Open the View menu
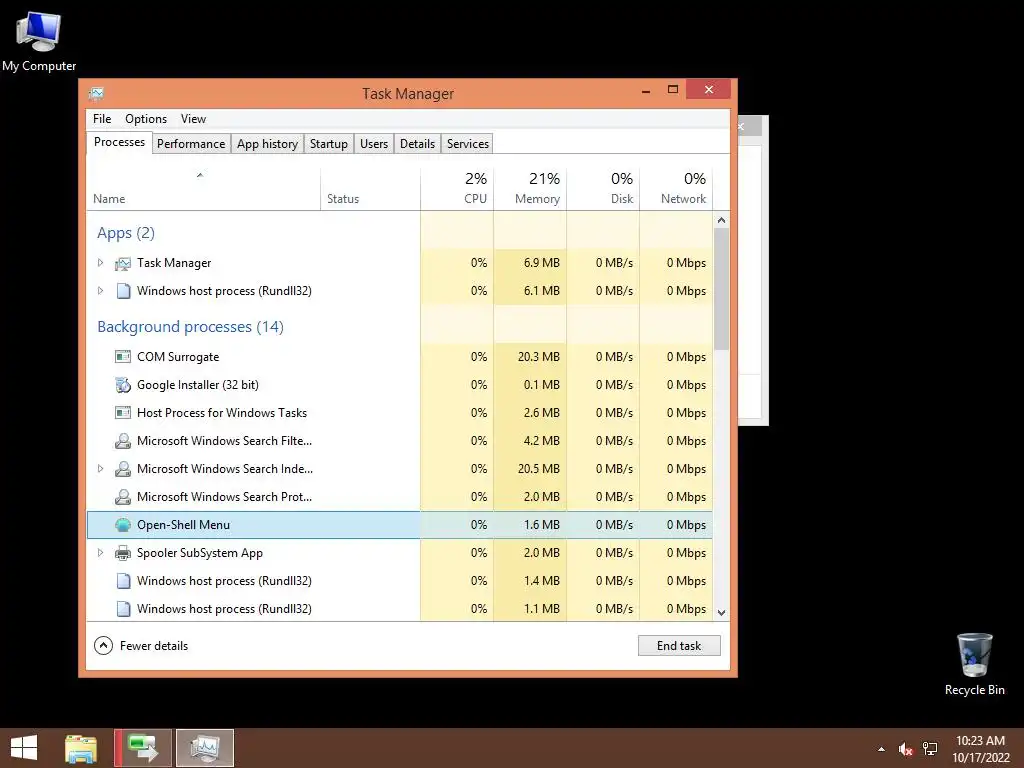 pyautogui.click(x=193, y=119)
